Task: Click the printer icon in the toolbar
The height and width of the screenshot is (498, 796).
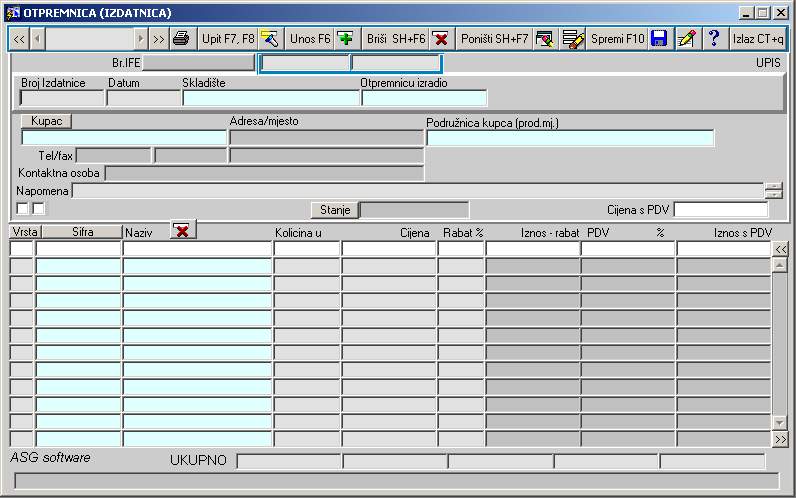Action: point(181,39)
